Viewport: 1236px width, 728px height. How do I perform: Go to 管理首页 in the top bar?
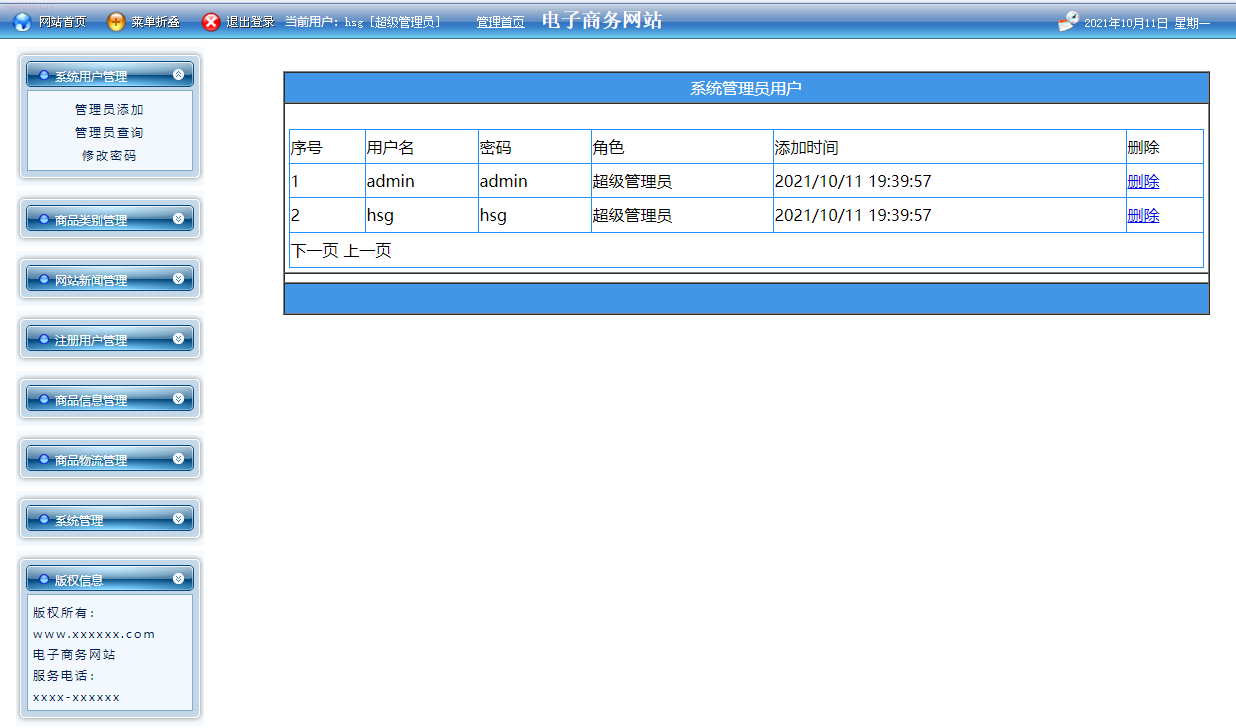click(x=500, y=22)
